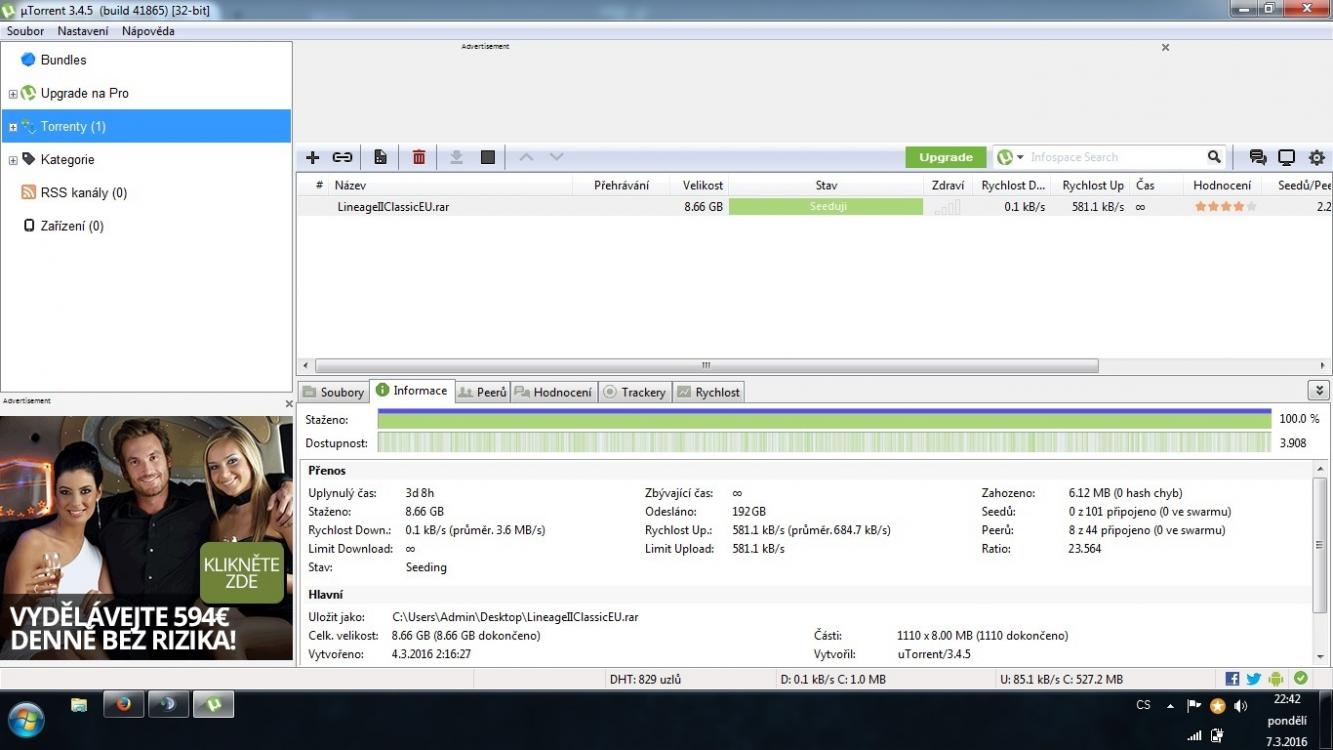Stop torrent with square stop icon
Viewport: 1333px width, 750px height.
point(488,157)
